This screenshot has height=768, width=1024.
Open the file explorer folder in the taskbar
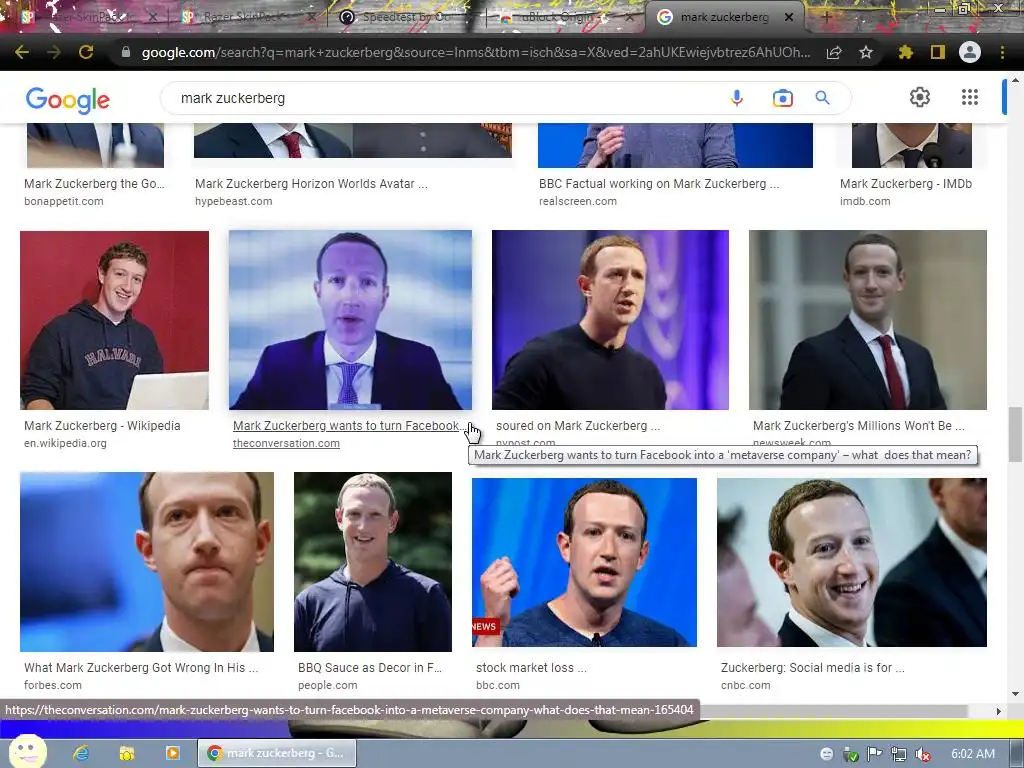pyautogui.click(x=127, y=753)
